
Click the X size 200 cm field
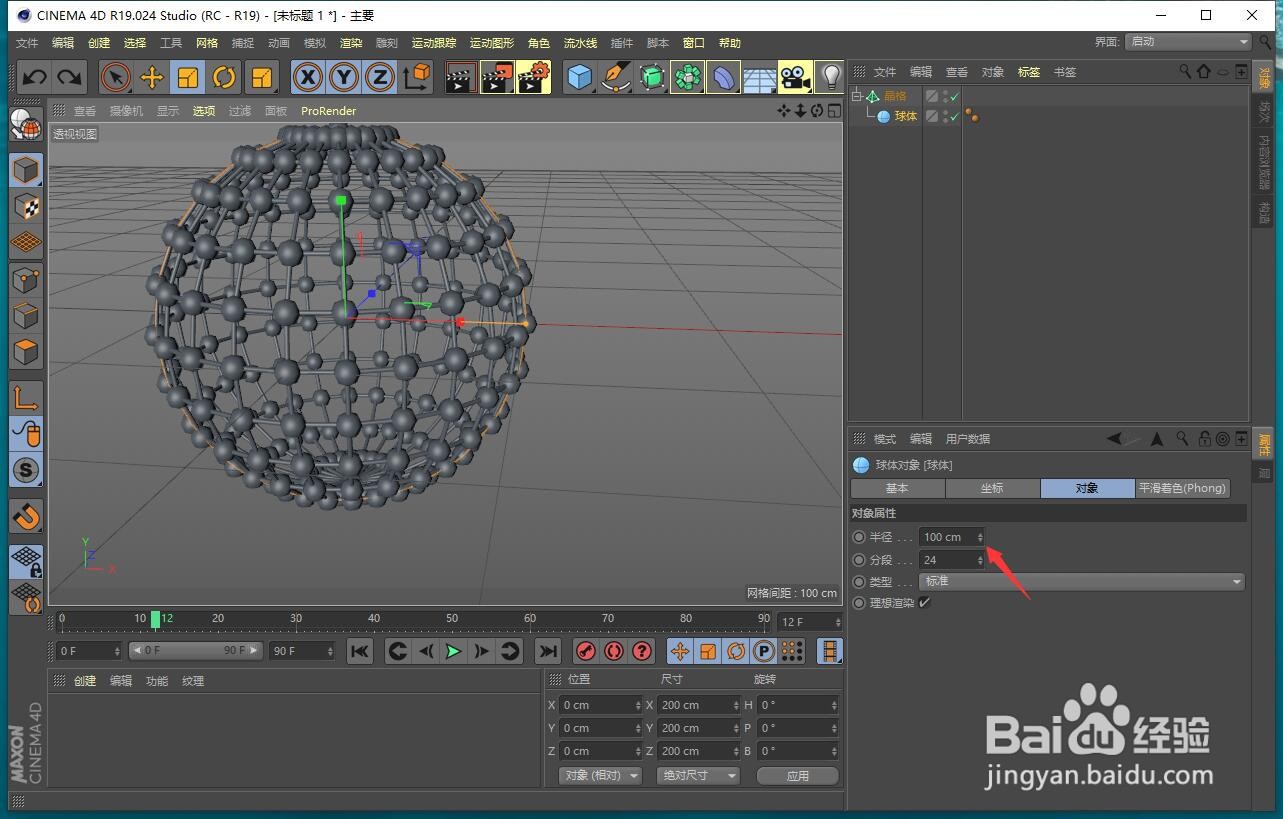click(x=700, y=705)
